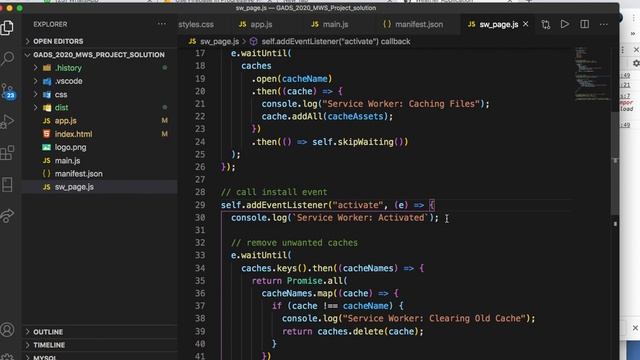This screenshot has height=360, width=640.
Task: Open manifest.json in the file tree
Action: tap(79, 174)
